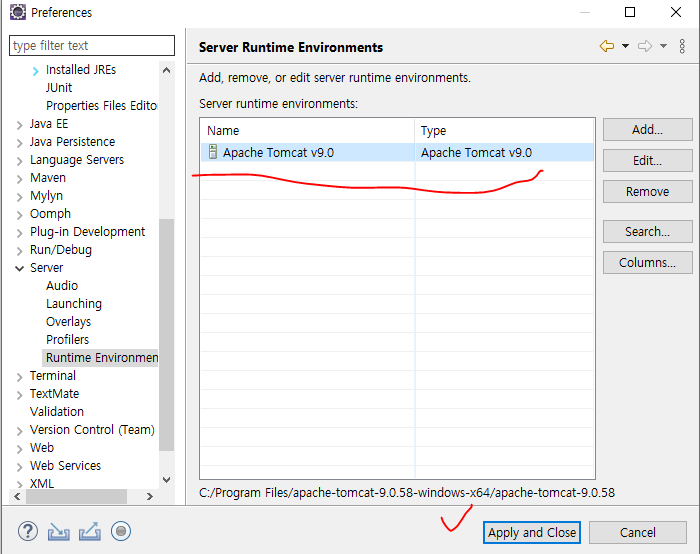This screenshot has height=554, width=700.
Task: Close the Preferences window
Action: [675, 12]
